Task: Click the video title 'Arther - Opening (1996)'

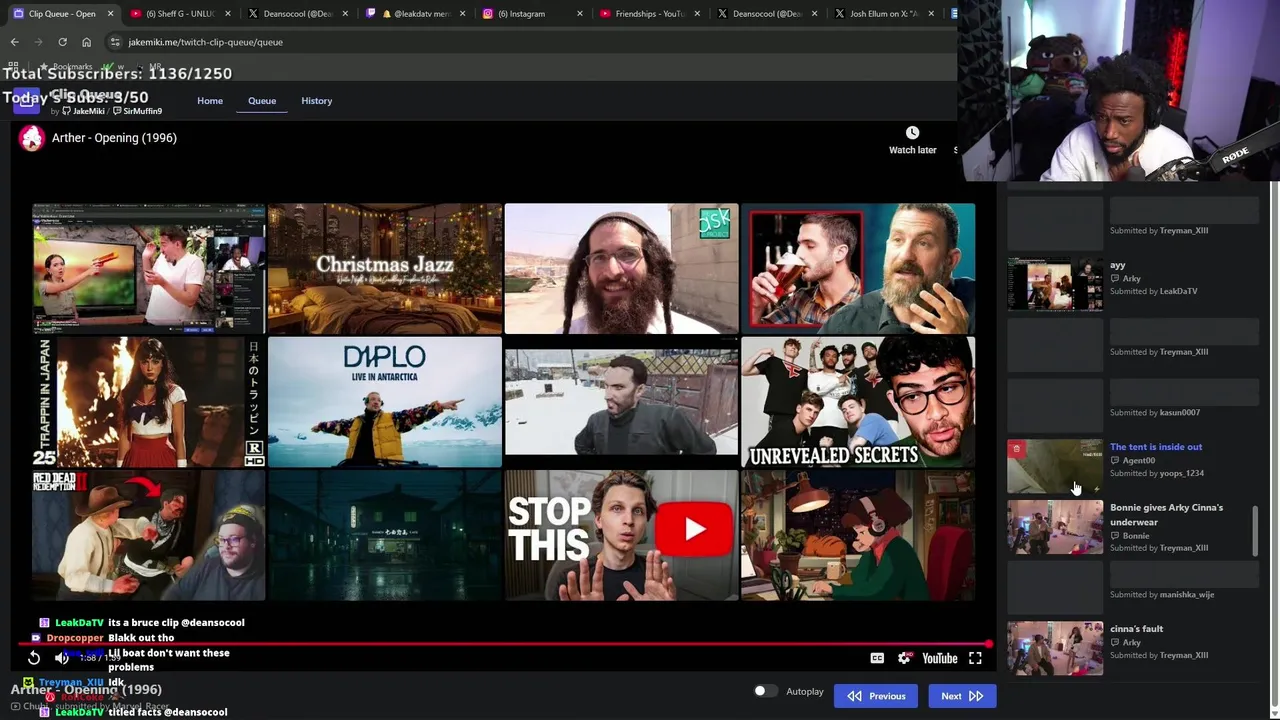Action: click(114, 138)
